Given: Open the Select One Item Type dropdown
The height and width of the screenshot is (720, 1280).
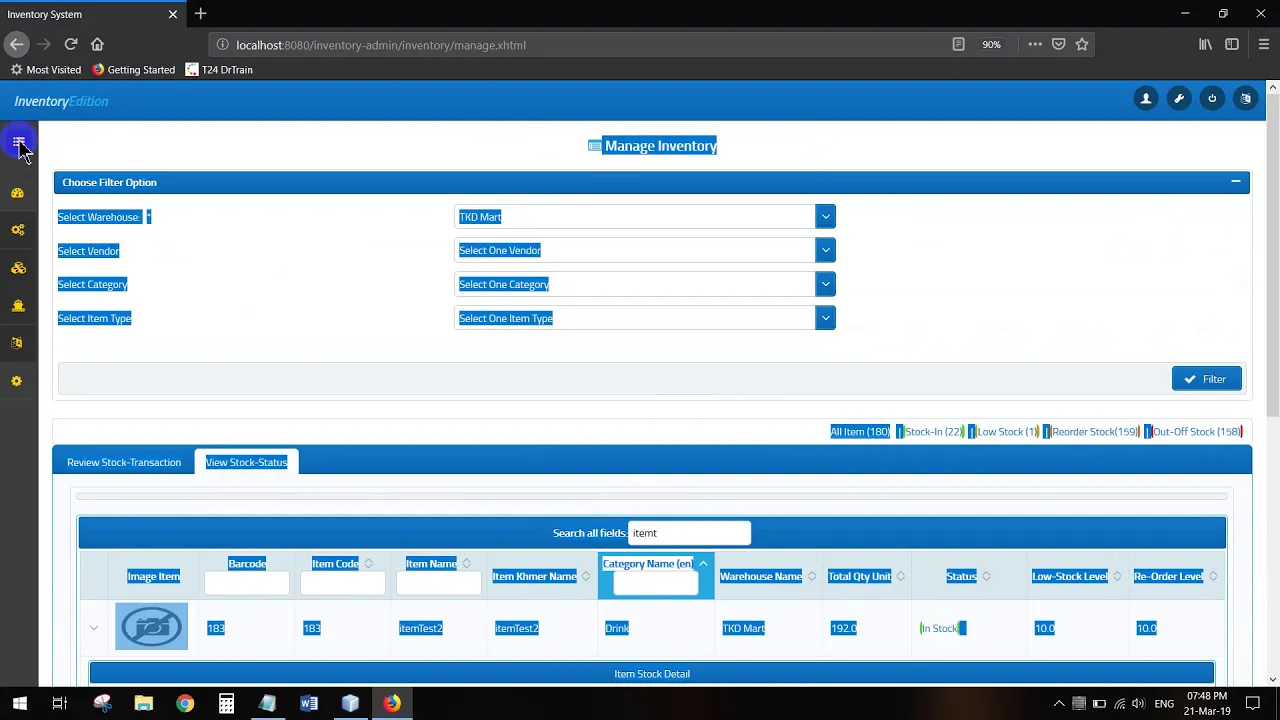Looking at the screenshot, I should pyautogui.click(x=645, y=318).
